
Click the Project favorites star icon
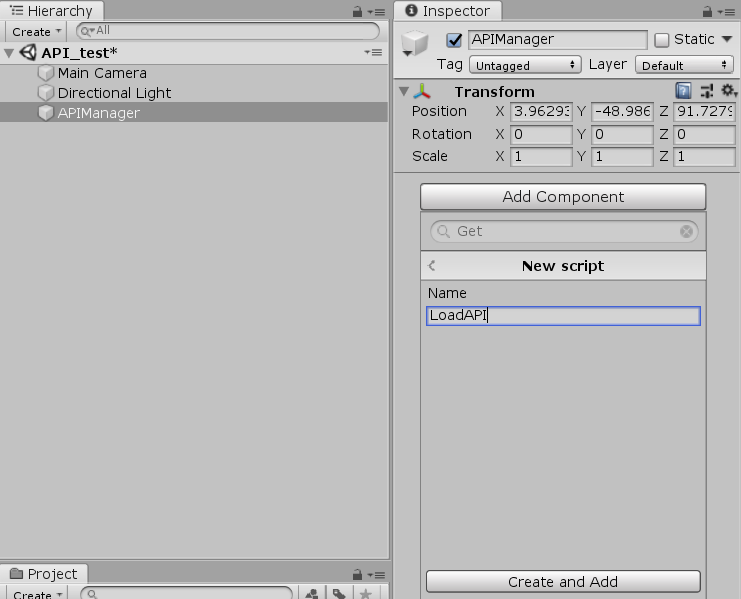[365, 593]
